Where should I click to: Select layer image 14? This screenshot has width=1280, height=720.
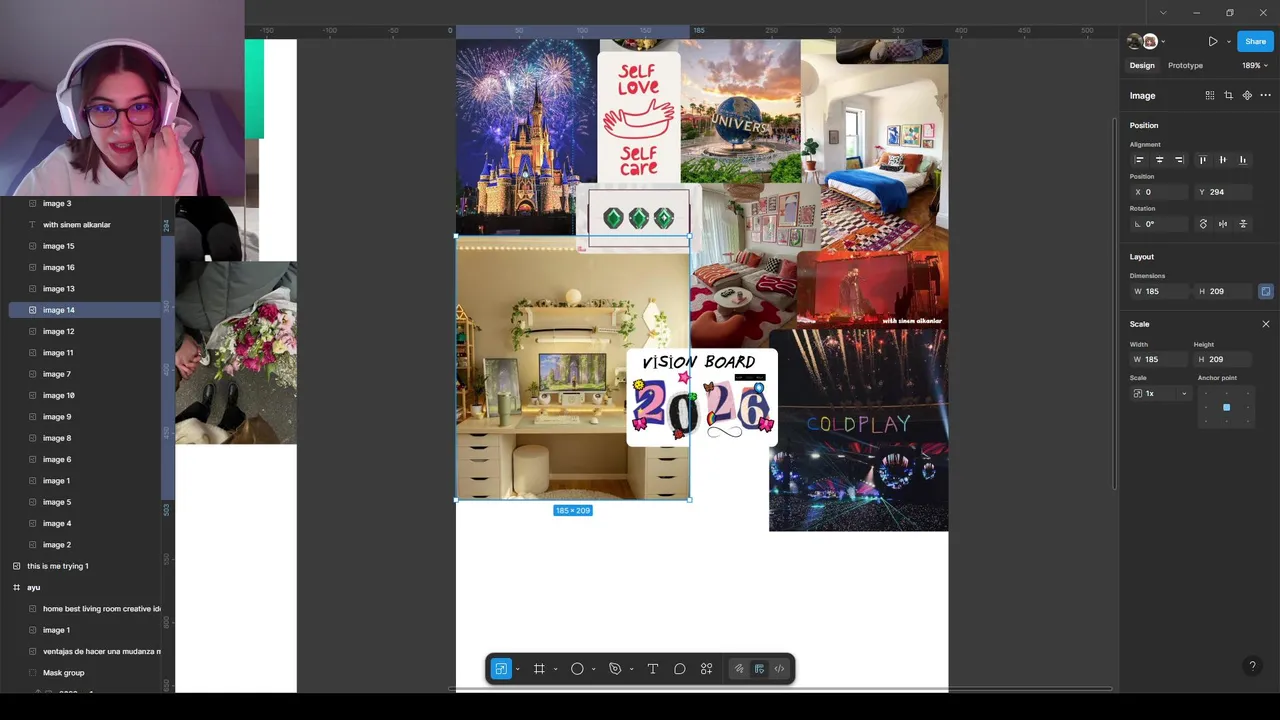coord(84,310)
